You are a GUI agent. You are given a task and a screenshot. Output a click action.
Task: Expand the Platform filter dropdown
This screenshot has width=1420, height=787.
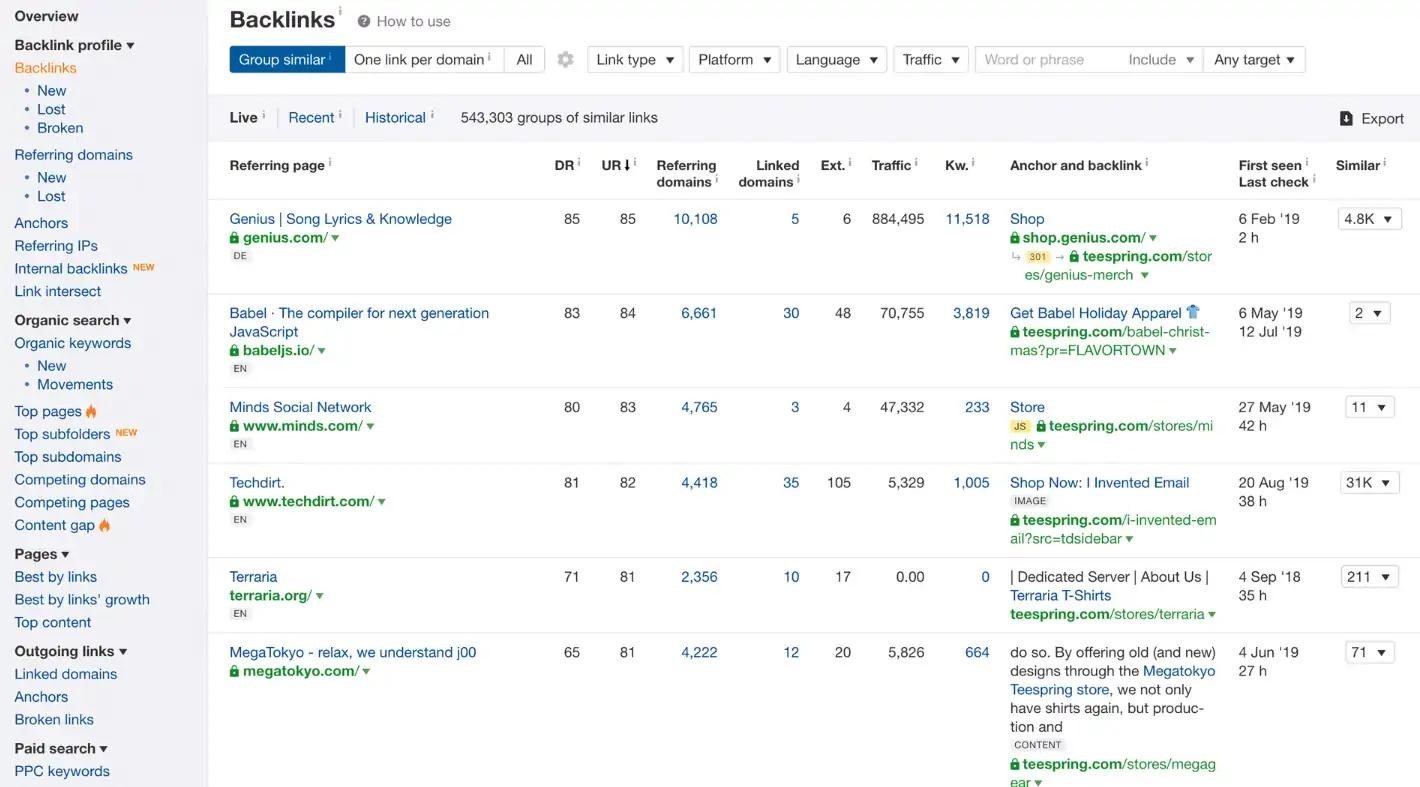click(735, 60)
